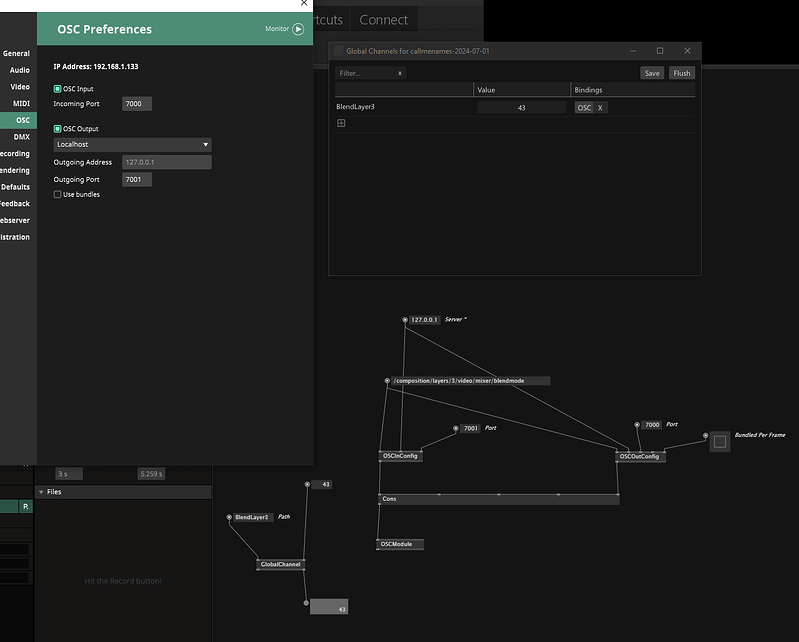Click the Value column header
The image size is (799, 642).
click(522, 90)
